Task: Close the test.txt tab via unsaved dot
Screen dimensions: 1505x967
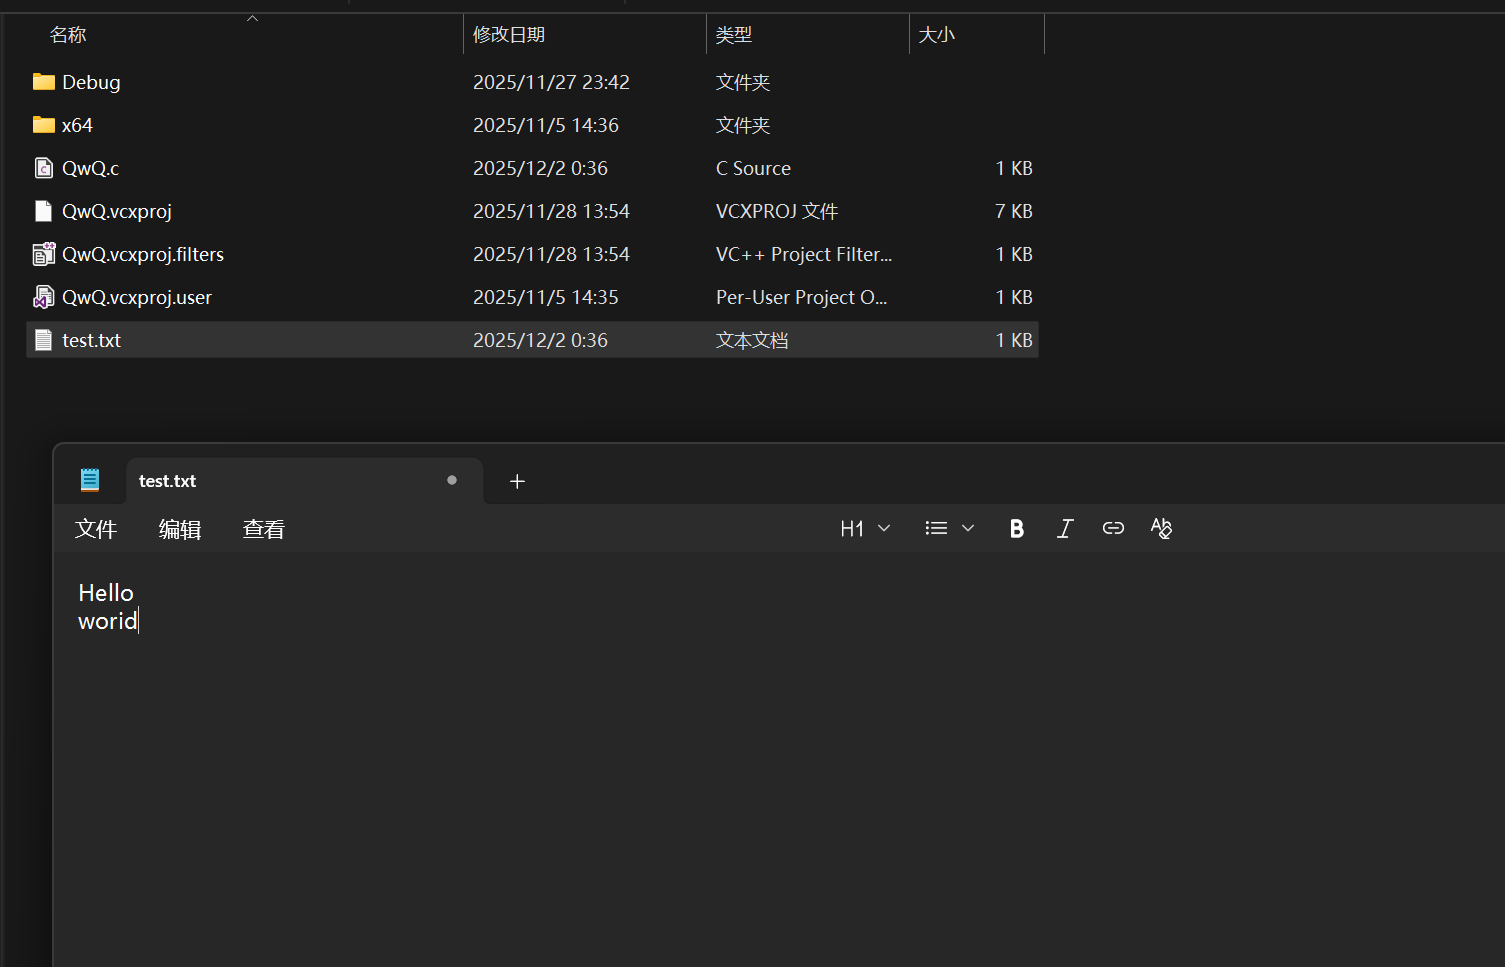Action: tap(452, 480)
